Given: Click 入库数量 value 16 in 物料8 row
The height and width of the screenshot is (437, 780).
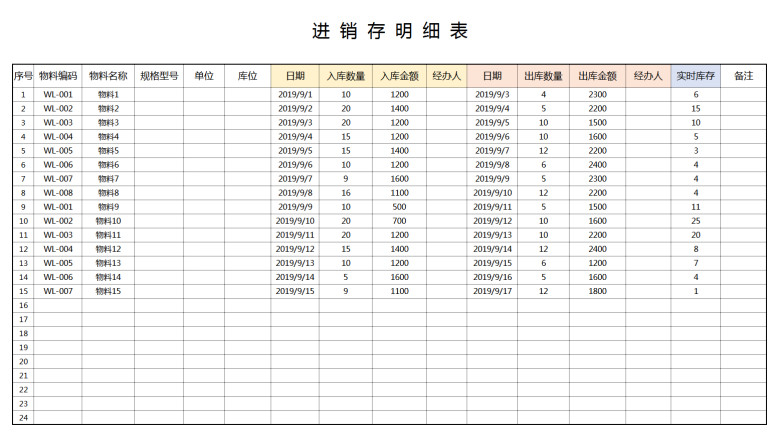Looking at the screenshot, I should 346,193.
